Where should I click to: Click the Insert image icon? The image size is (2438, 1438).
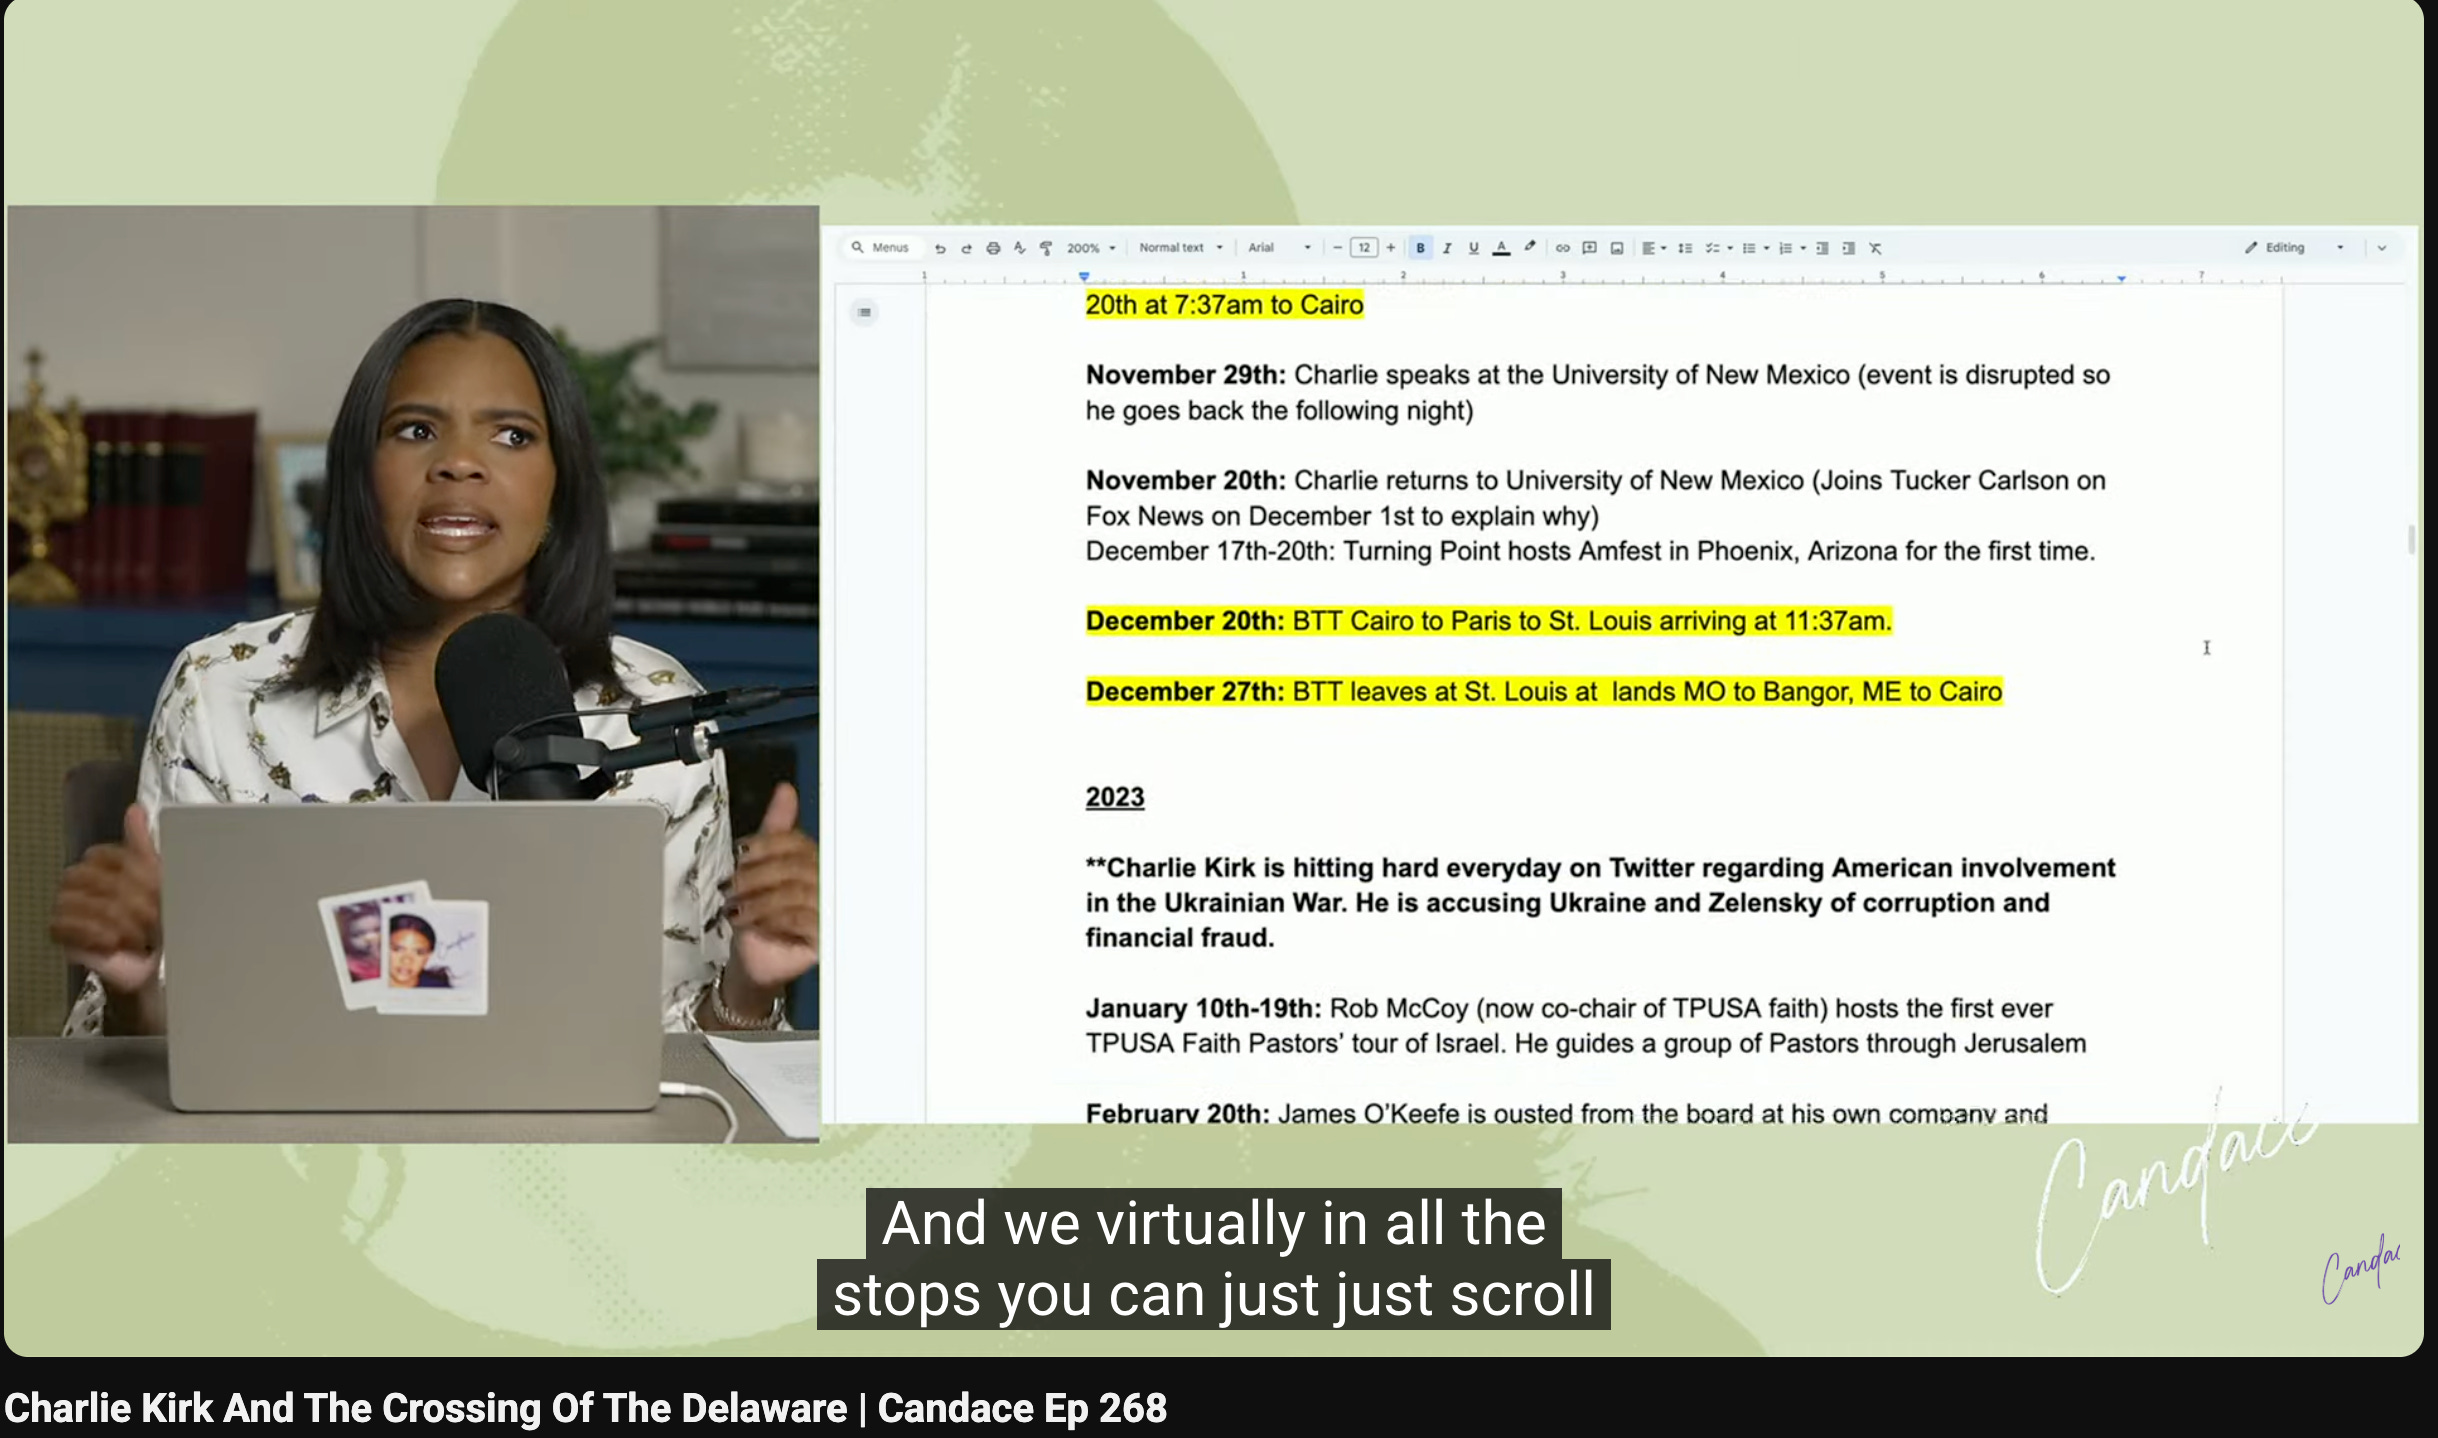1616,248
